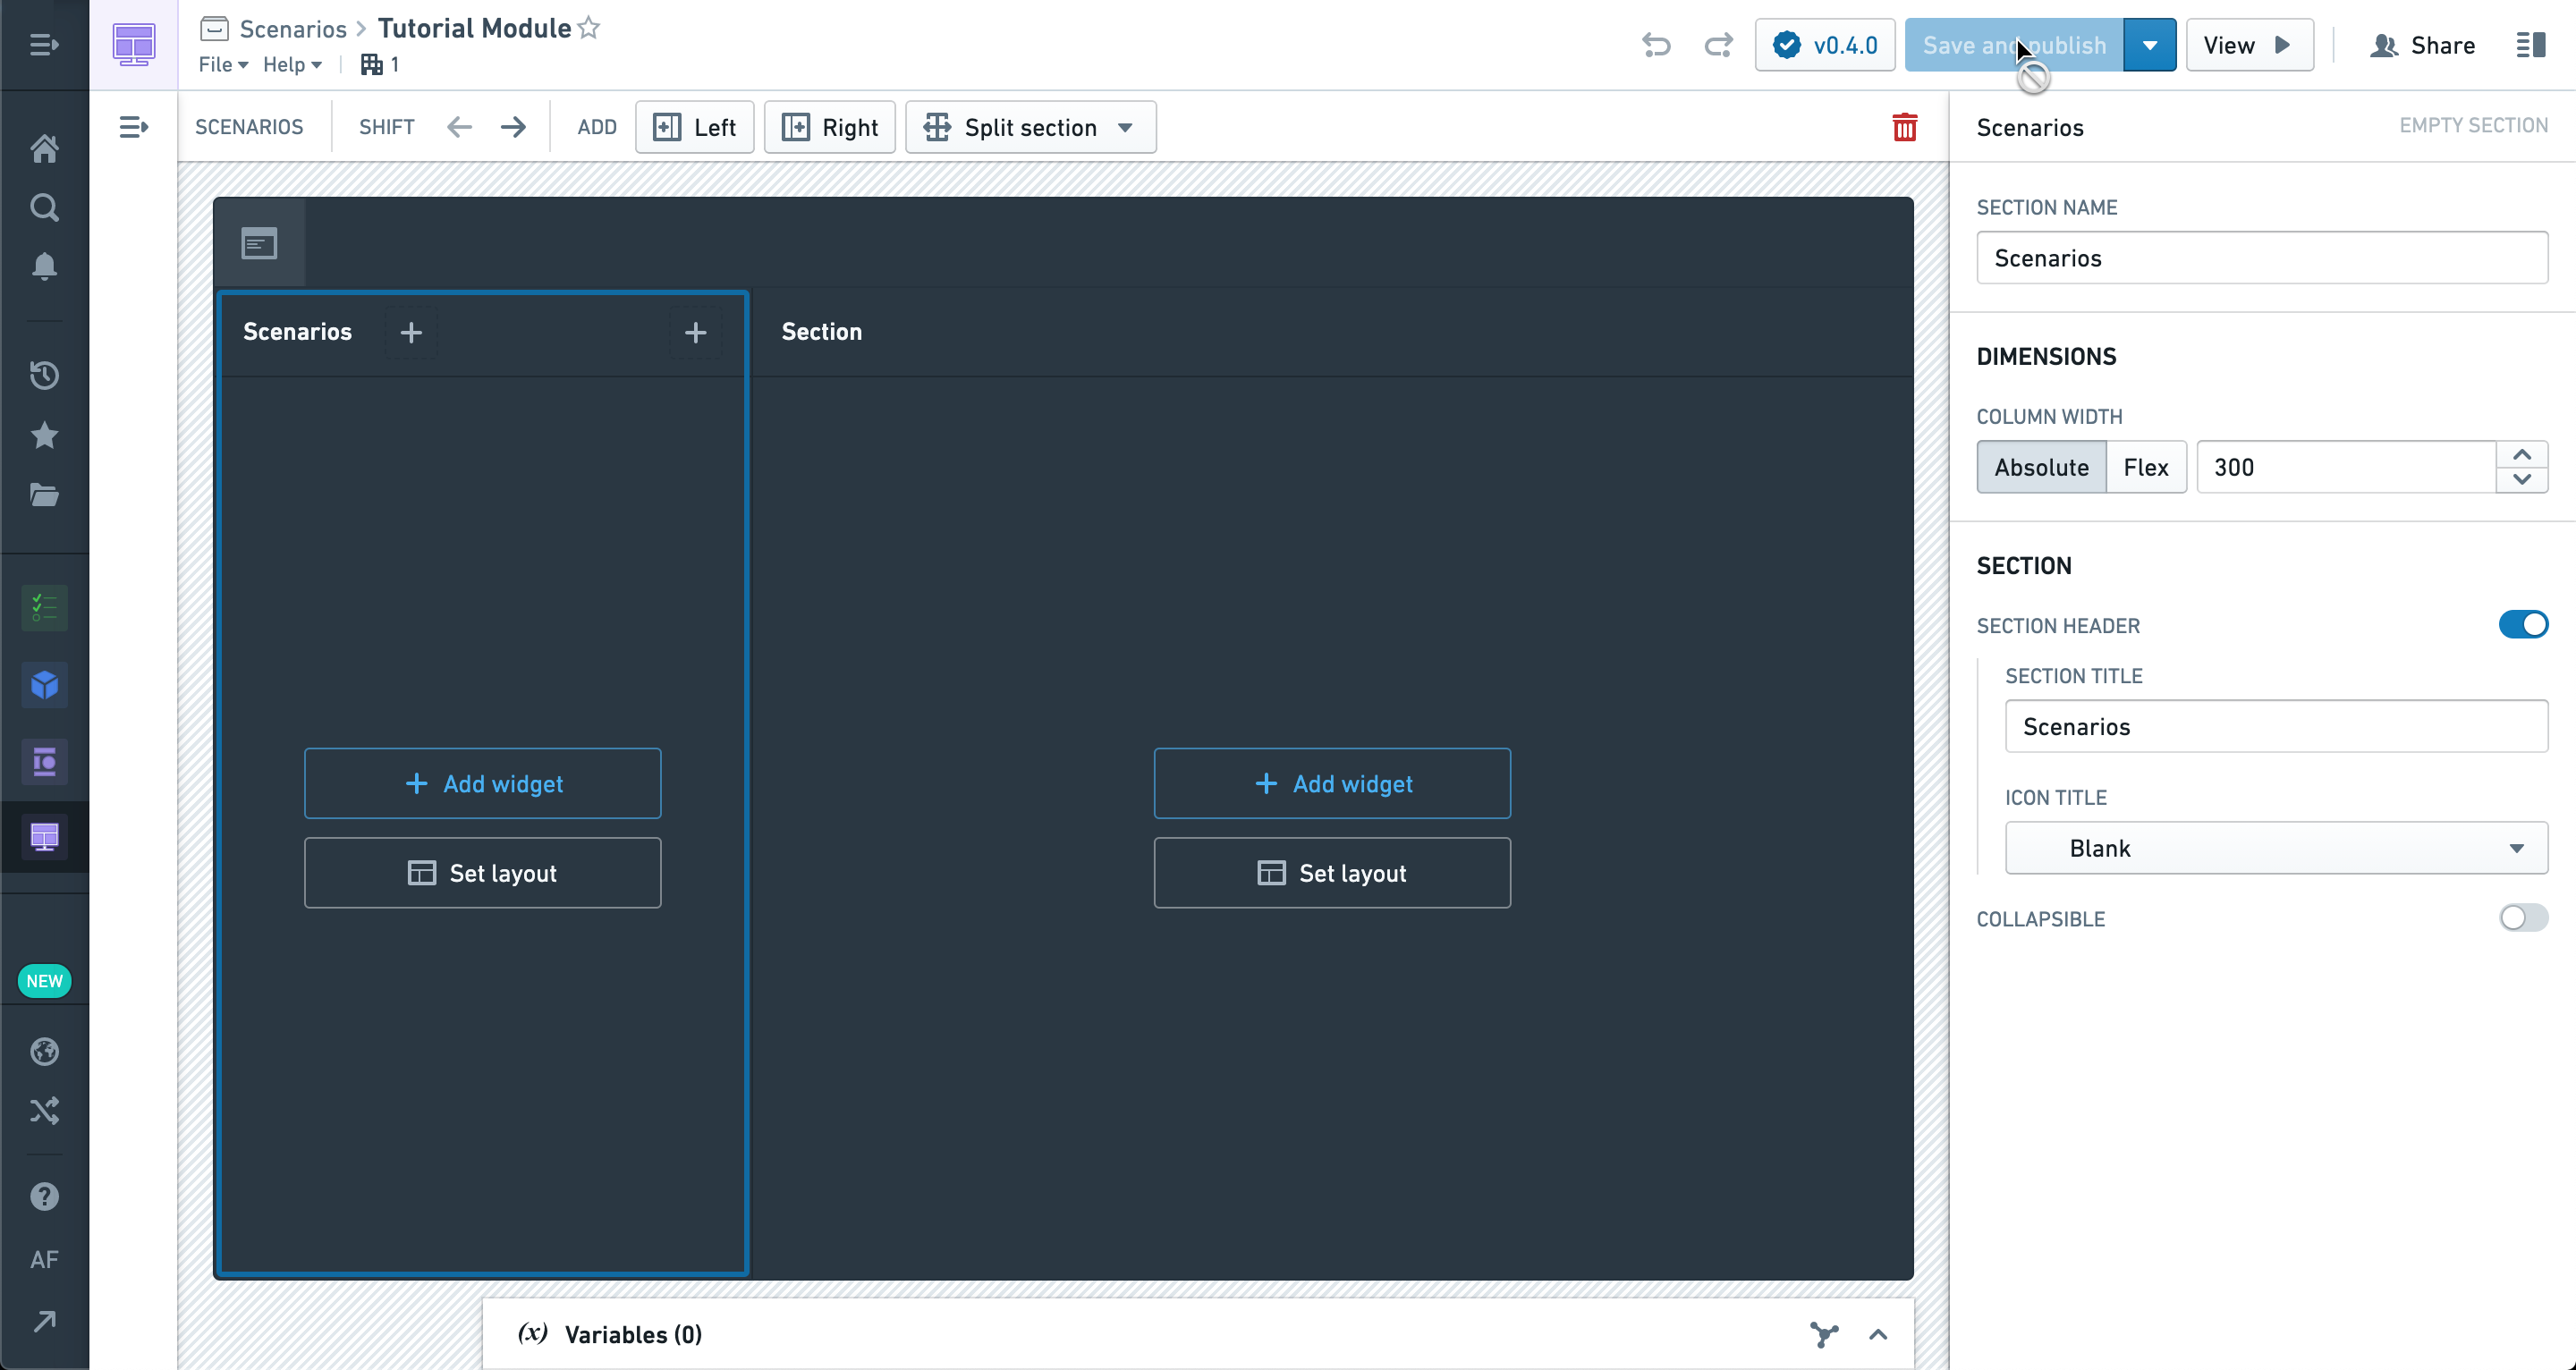Image resolution: width=2576 pixels, height=1370 pixels.
Task: Open the blue cube app icon
Action: (44, 685)
